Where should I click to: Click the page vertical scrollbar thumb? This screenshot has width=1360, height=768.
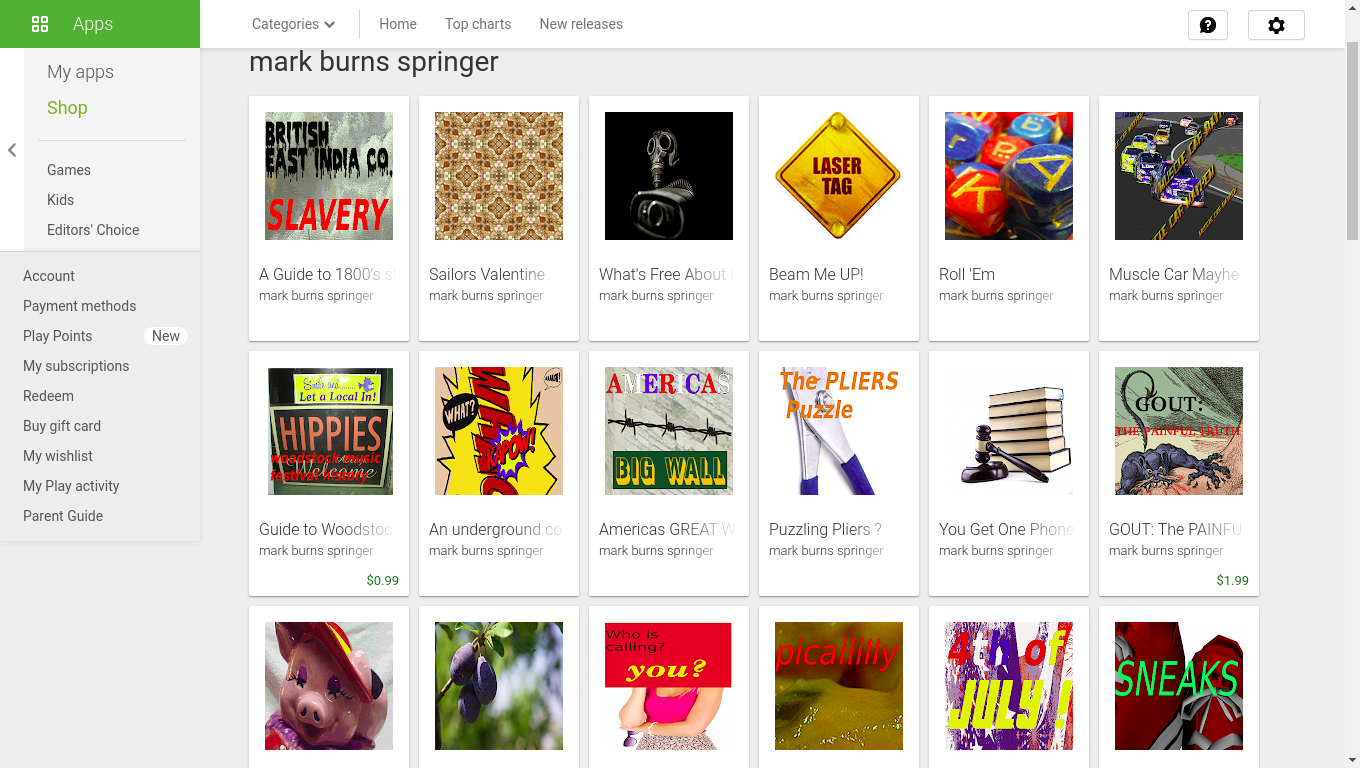[x=1352, y=140]
